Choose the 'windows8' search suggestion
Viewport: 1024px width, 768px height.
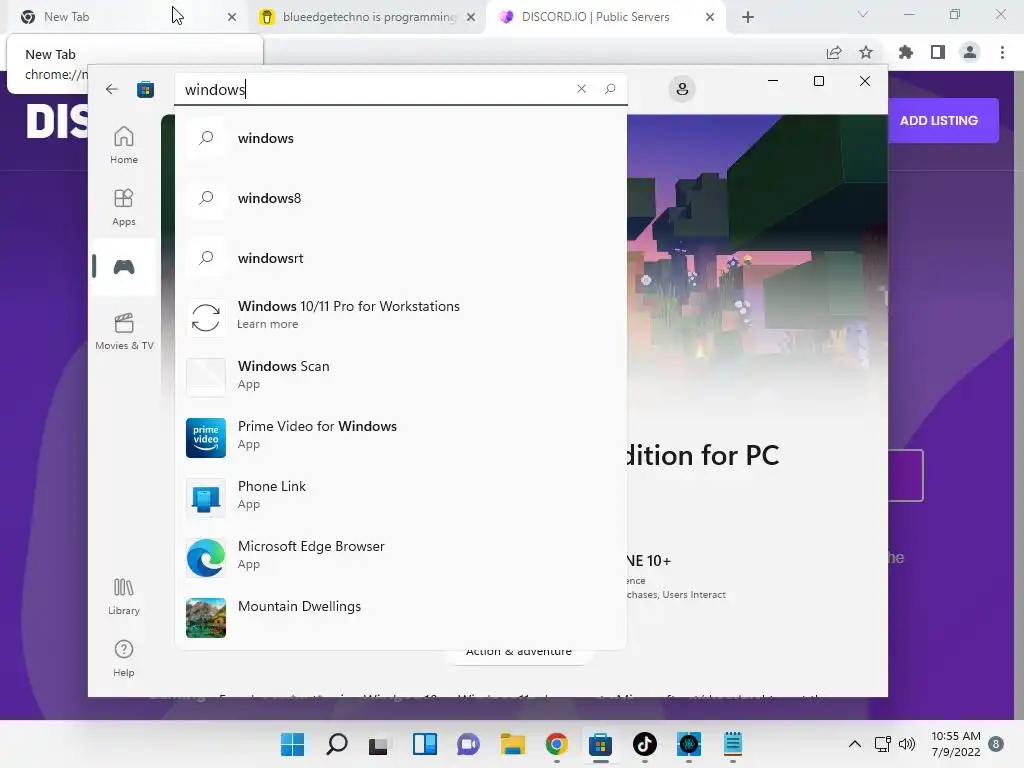400,198
